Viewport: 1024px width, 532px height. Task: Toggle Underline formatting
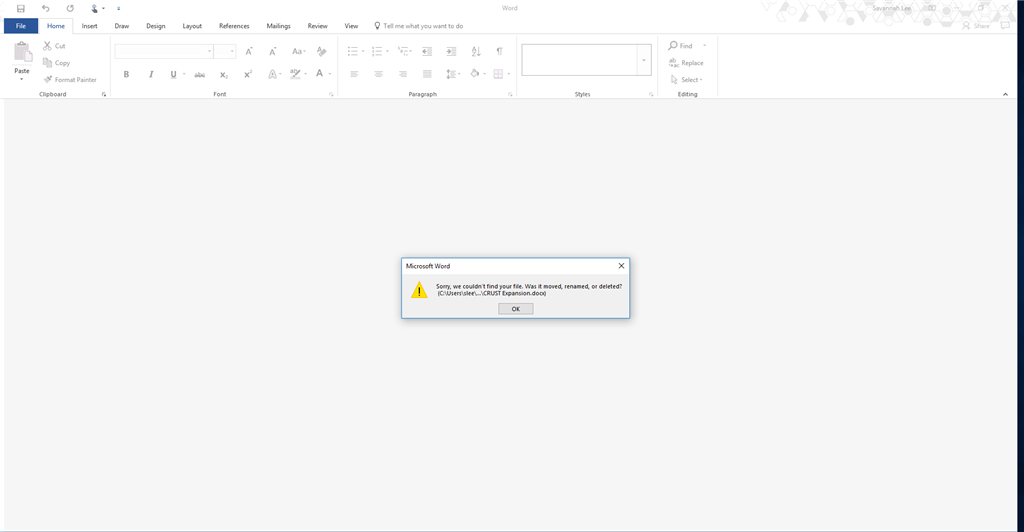point(173,74)
